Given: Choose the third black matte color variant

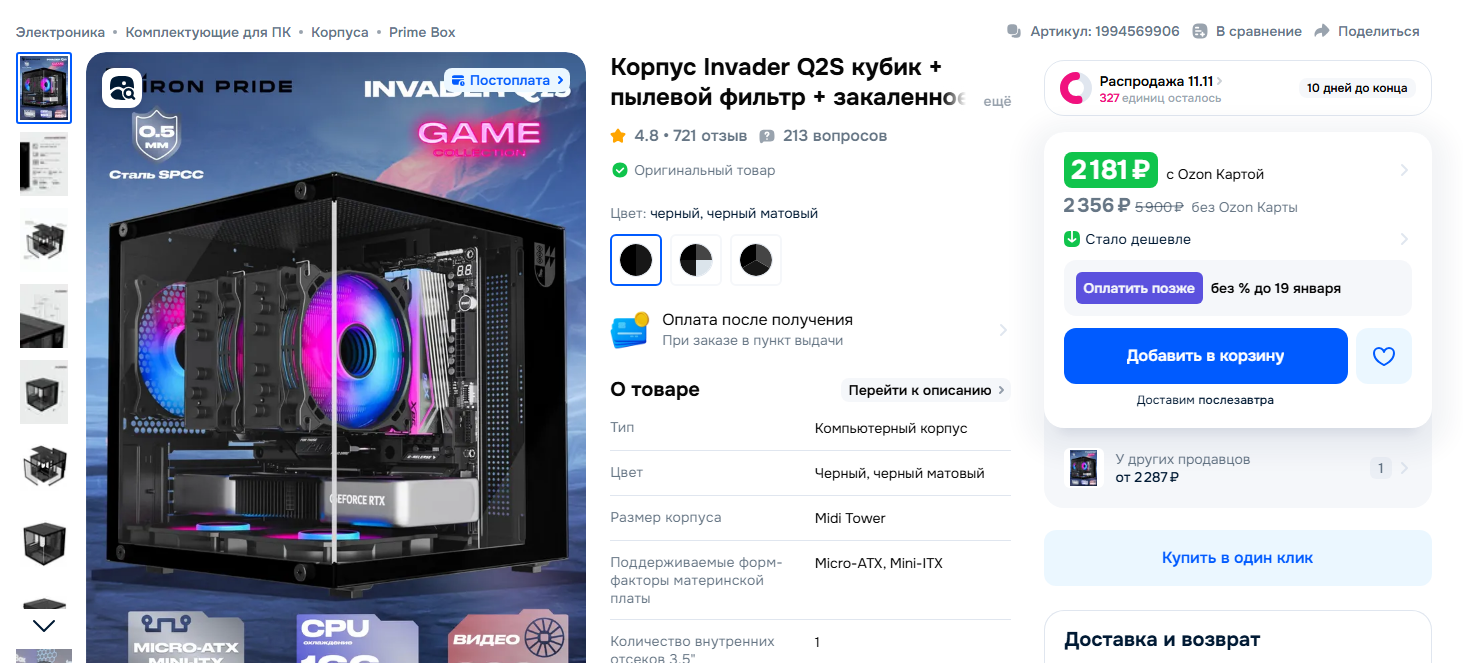Looking at the screenshot, I should click(756, 260).
